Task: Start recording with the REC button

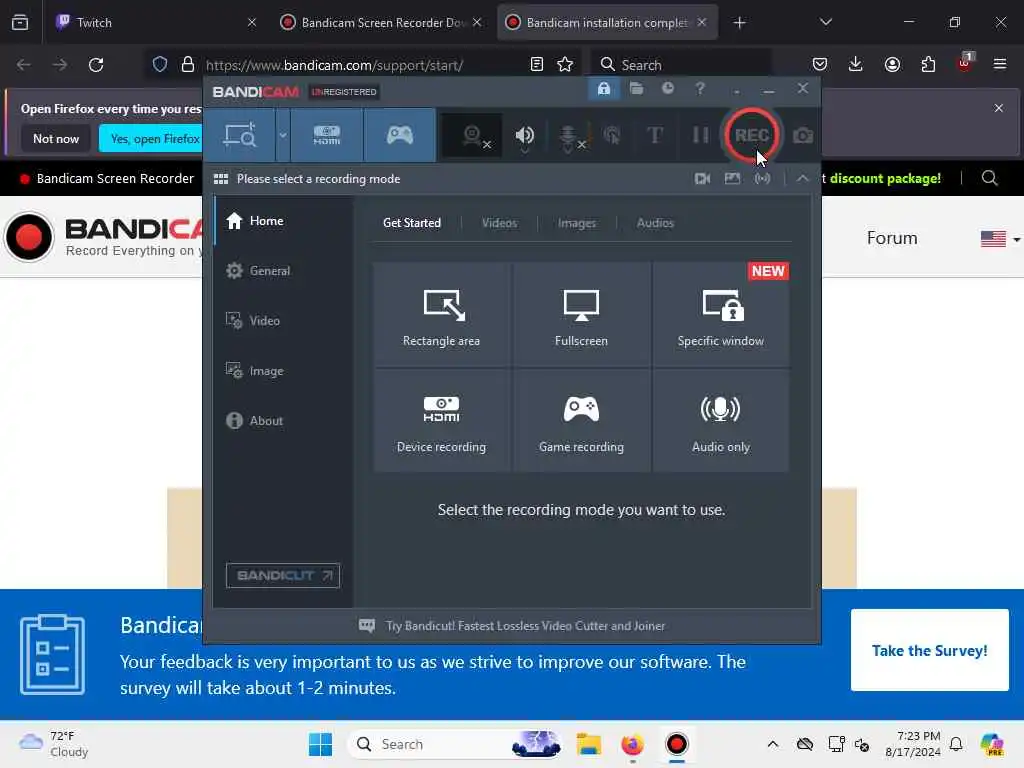Action: [x=751, y=135]
